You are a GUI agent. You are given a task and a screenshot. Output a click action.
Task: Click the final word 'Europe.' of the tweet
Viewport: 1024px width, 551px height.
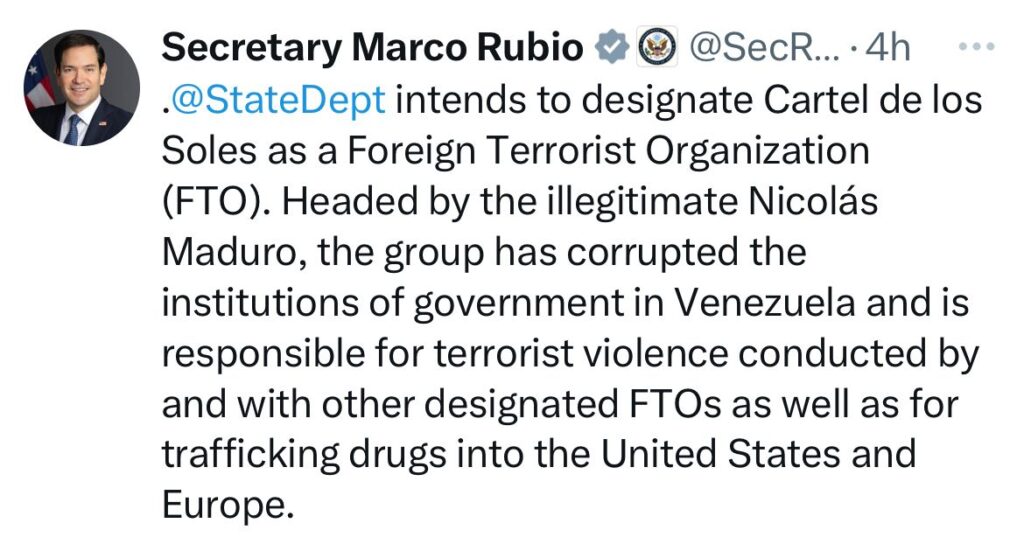point(229,504)
